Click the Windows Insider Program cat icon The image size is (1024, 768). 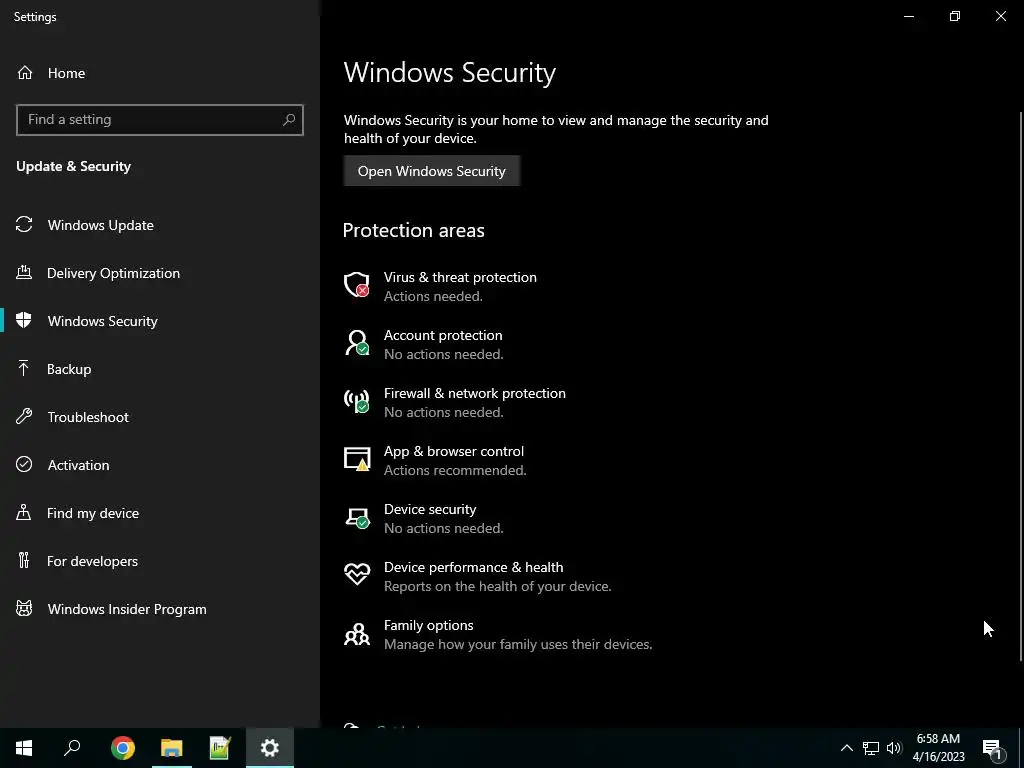(24, 609)
